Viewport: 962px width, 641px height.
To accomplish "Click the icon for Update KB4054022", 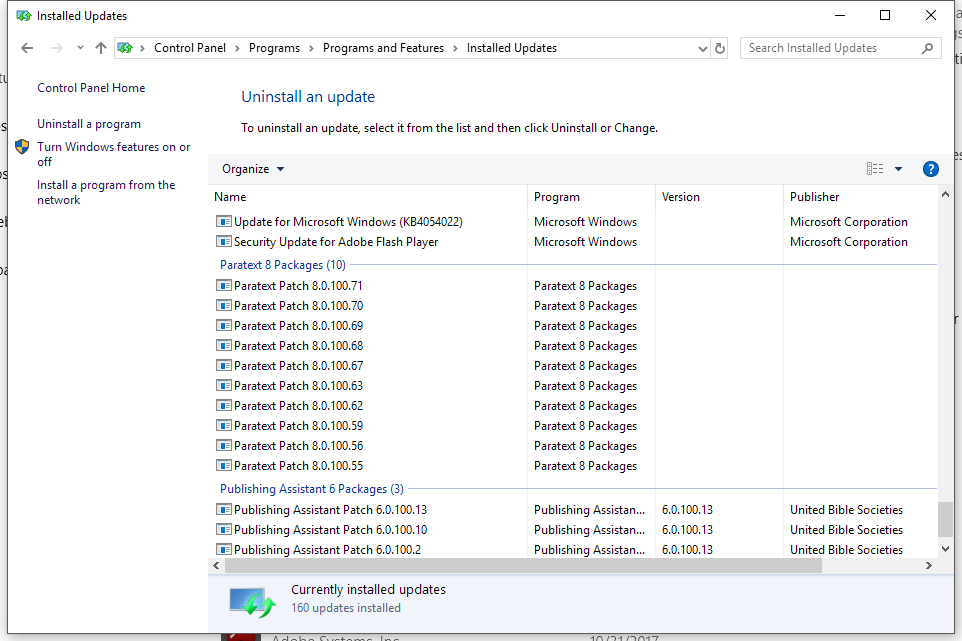I will pos(223,222).
